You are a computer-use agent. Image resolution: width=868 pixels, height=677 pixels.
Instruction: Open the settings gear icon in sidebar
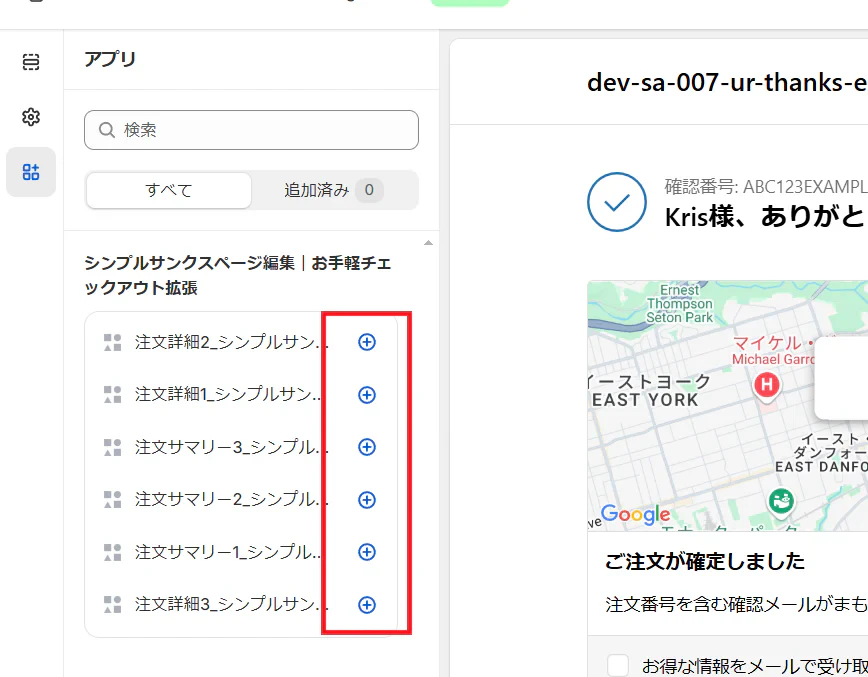point(31,117)
